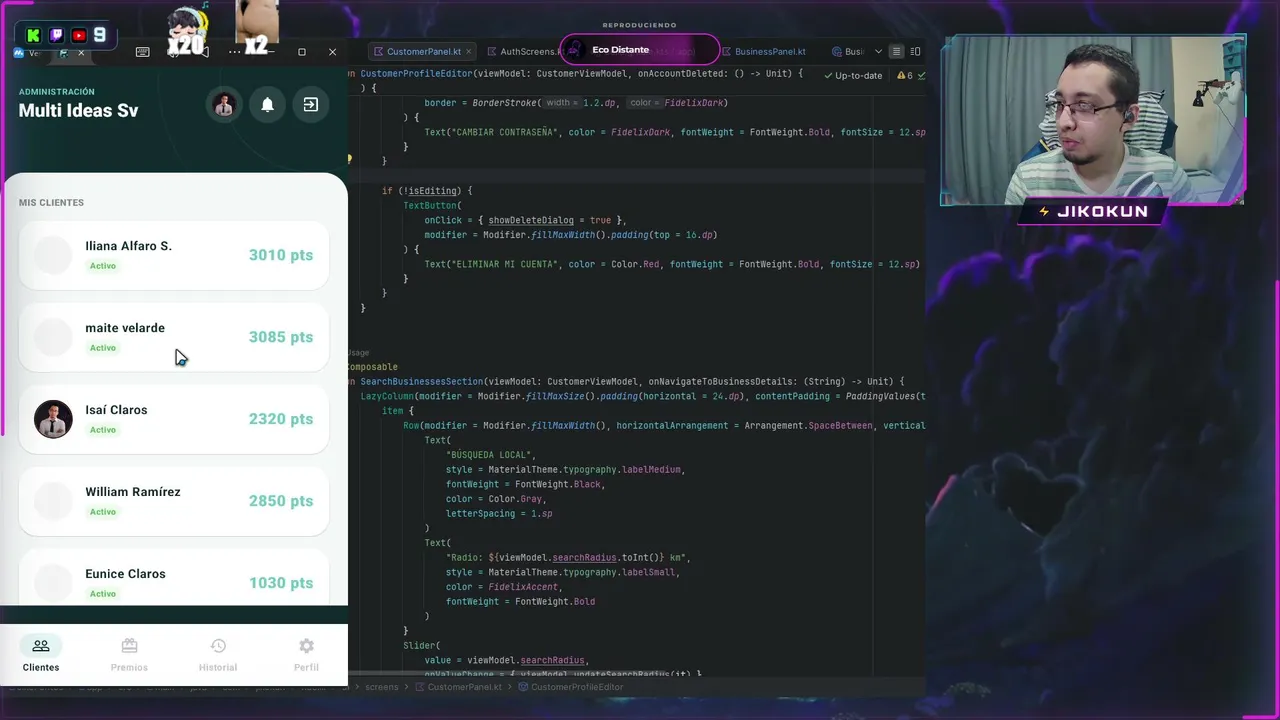Click the 1030 pts value

[x=281, y=583]
